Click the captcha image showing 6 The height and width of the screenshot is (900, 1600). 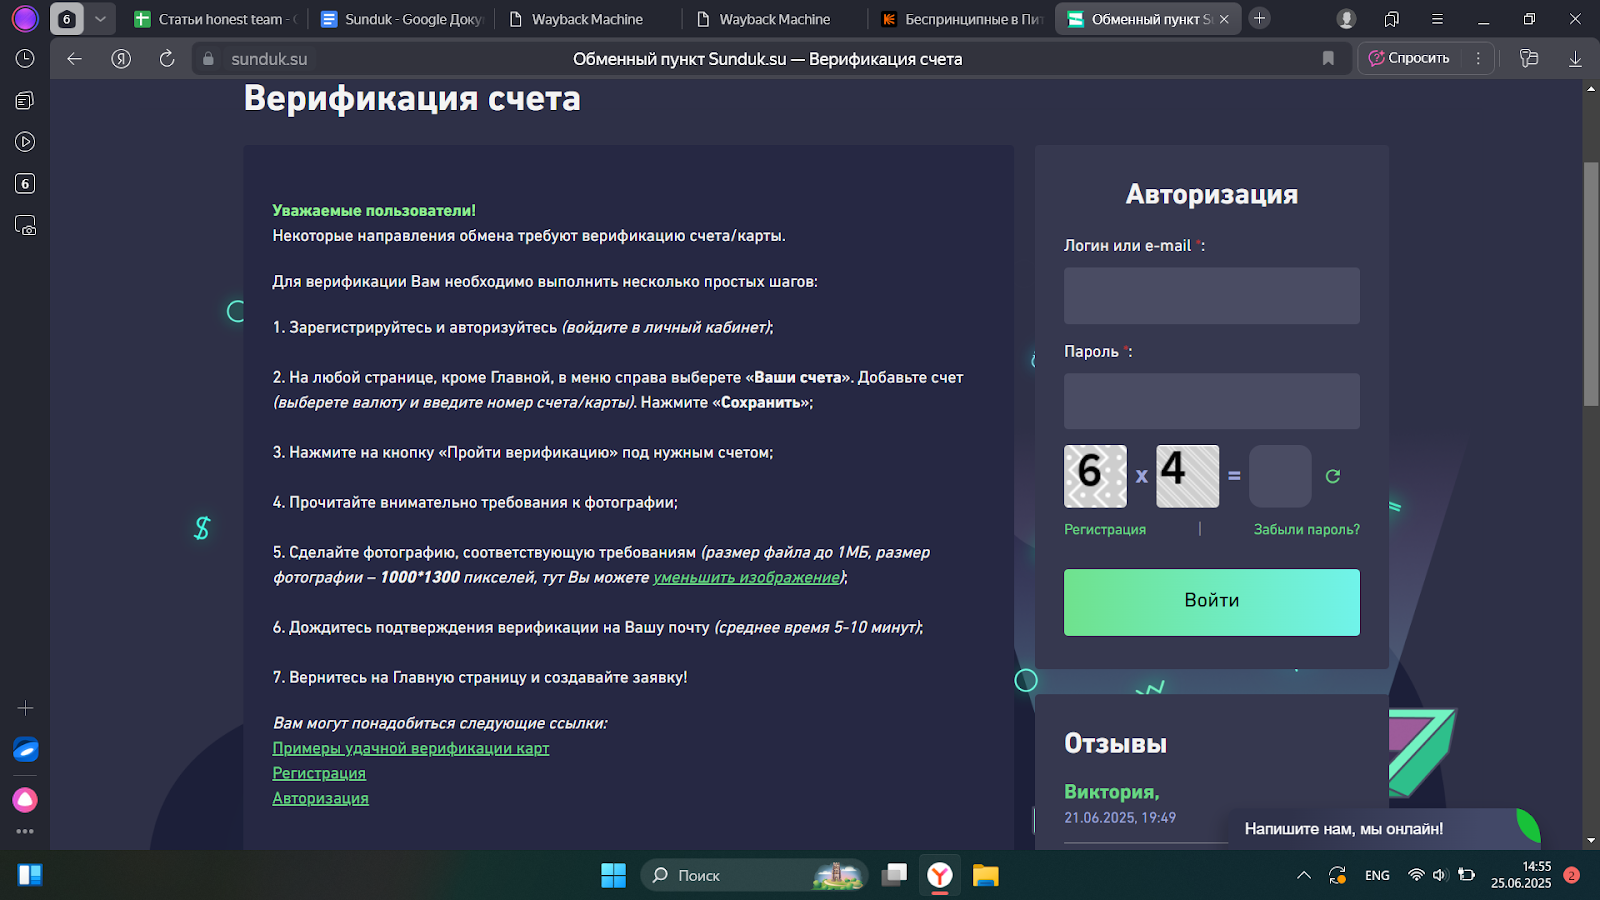click(1095, 476)
